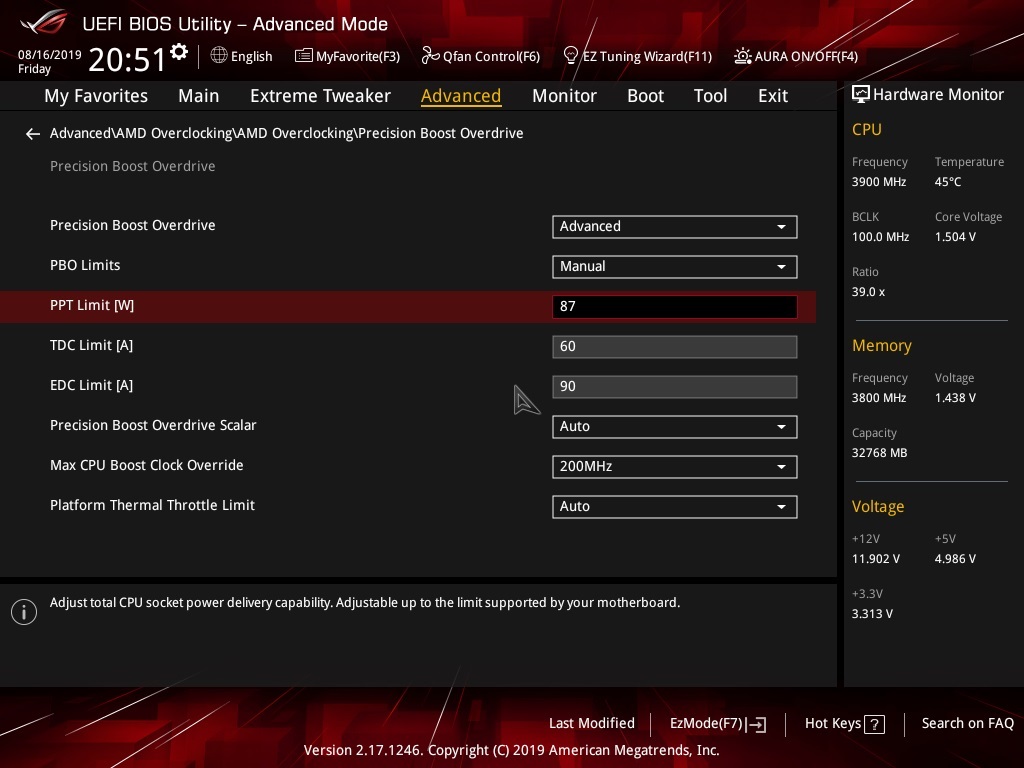
Task: Click the Max CPU Boost Clock Override label
Action: point(147,465)
